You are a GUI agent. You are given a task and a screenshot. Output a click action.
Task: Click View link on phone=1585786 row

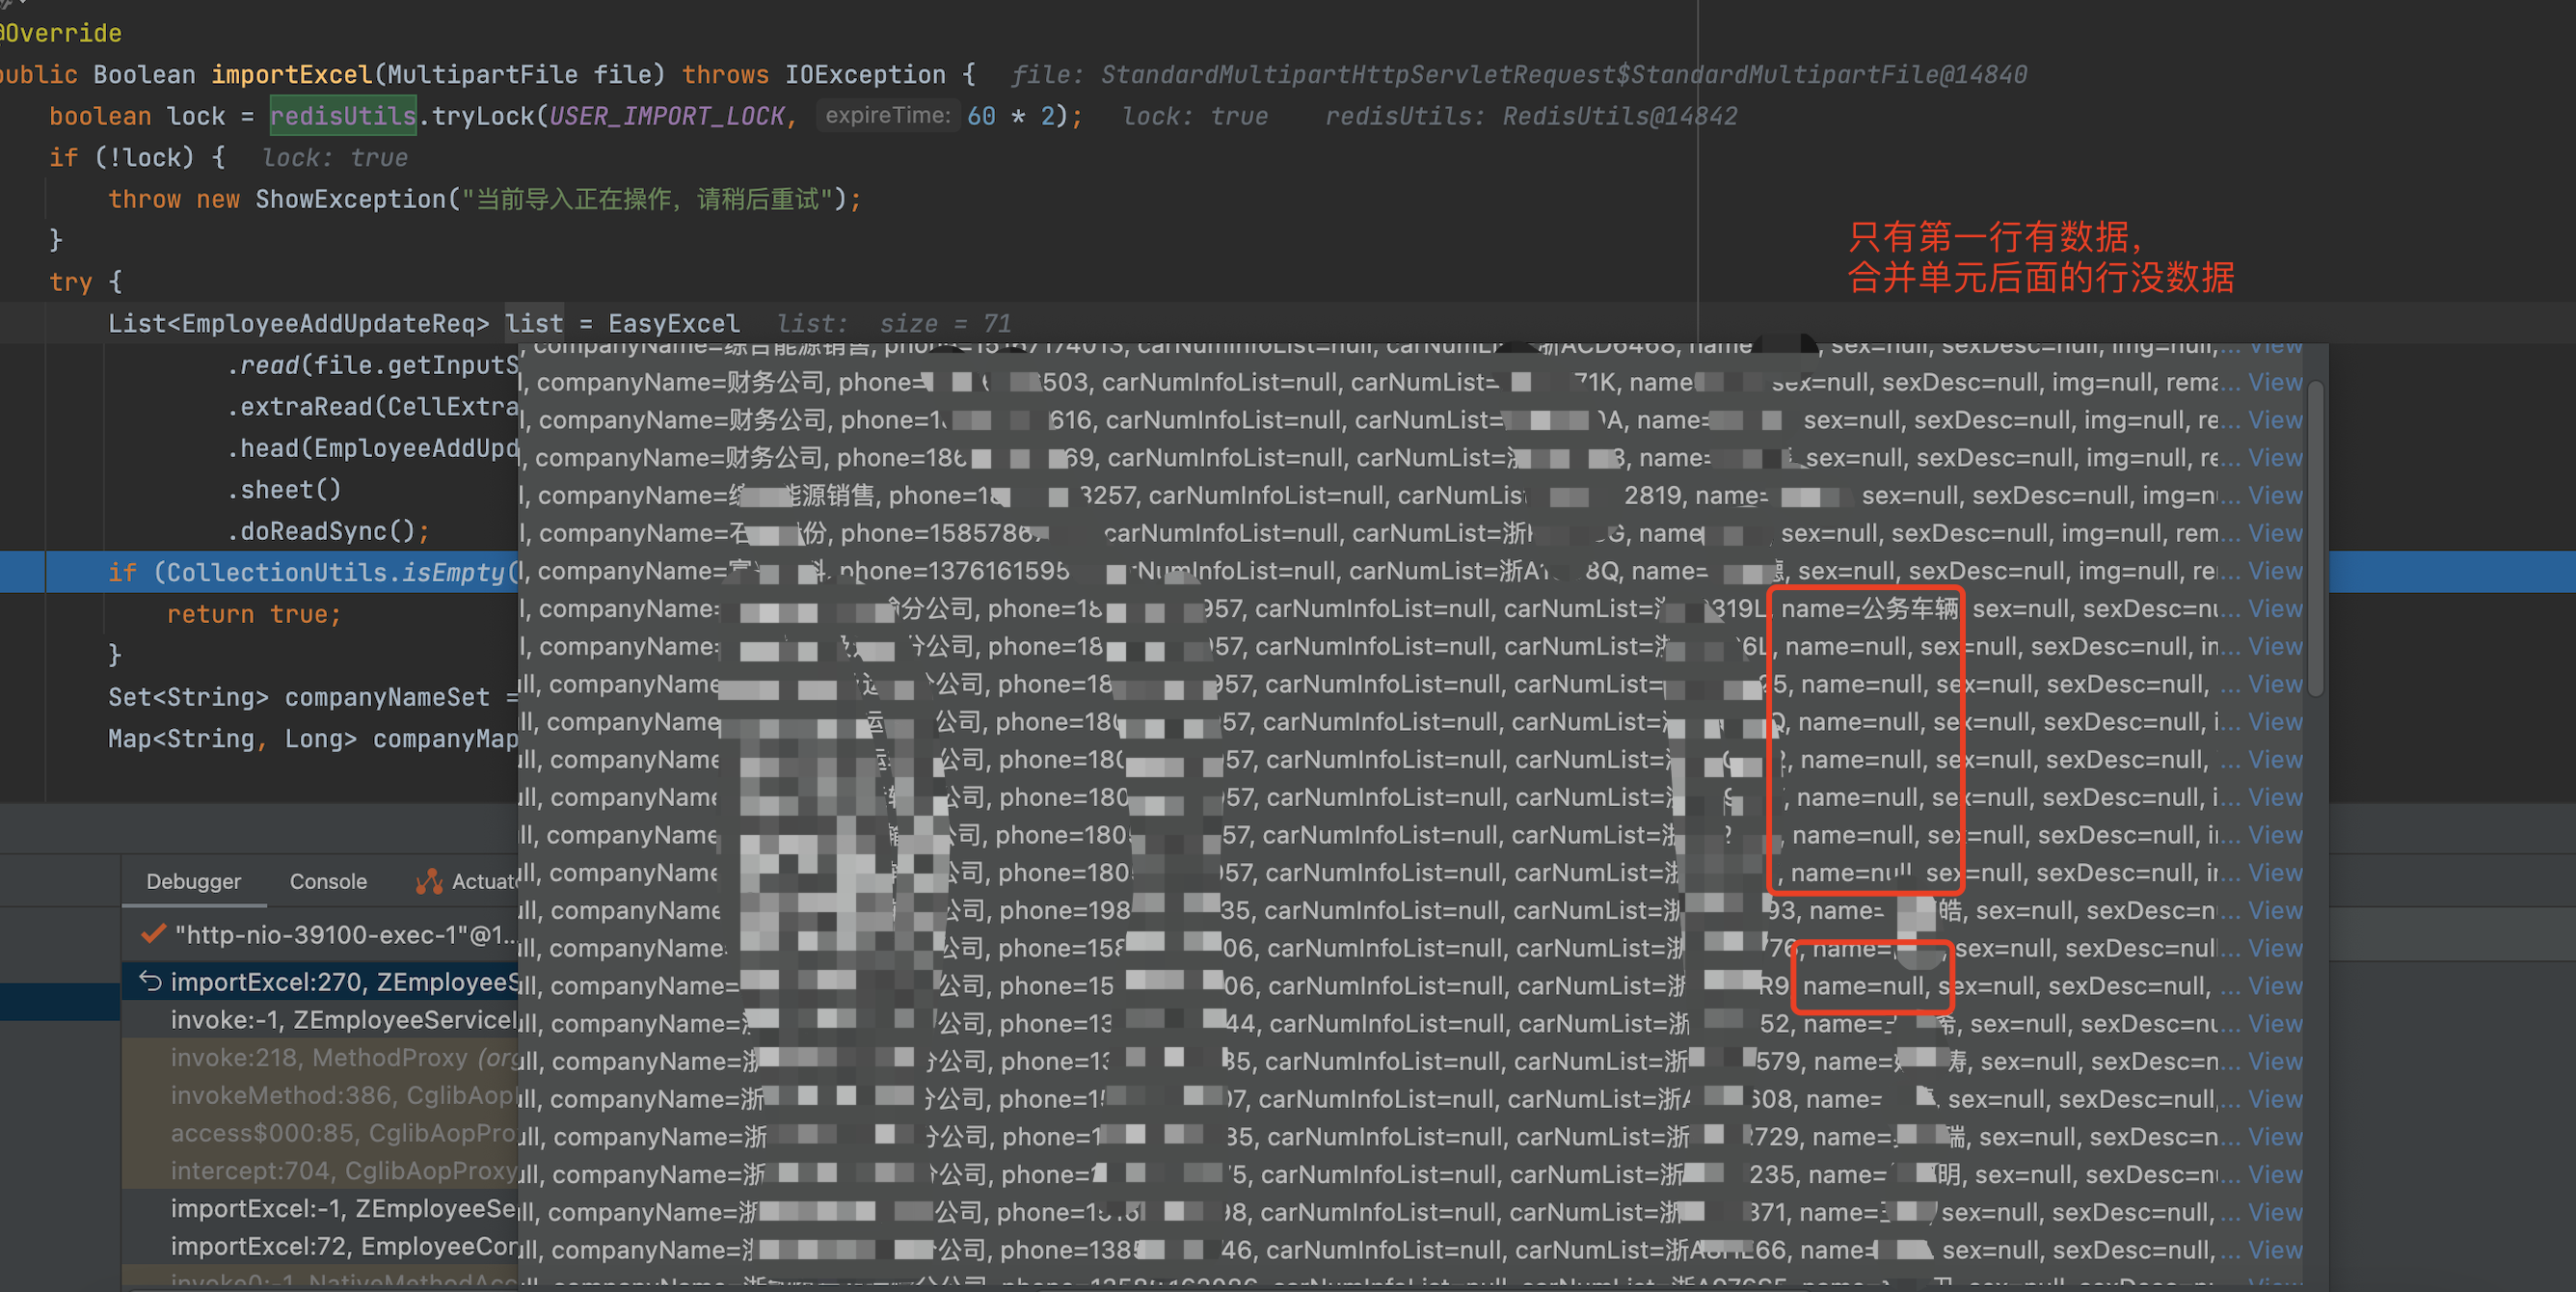tap(2275, 533)
